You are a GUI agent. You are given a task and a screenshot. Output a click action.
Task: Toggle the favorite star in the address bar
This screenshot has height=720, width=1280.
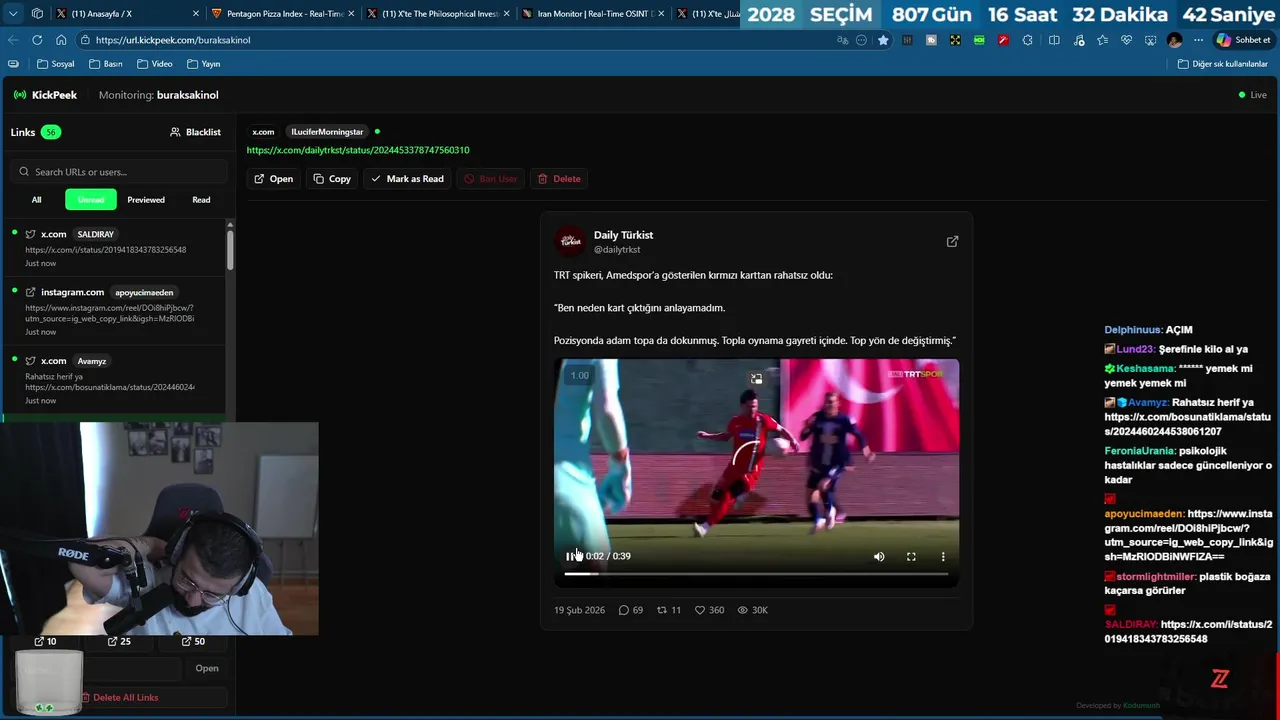point(883,40)
